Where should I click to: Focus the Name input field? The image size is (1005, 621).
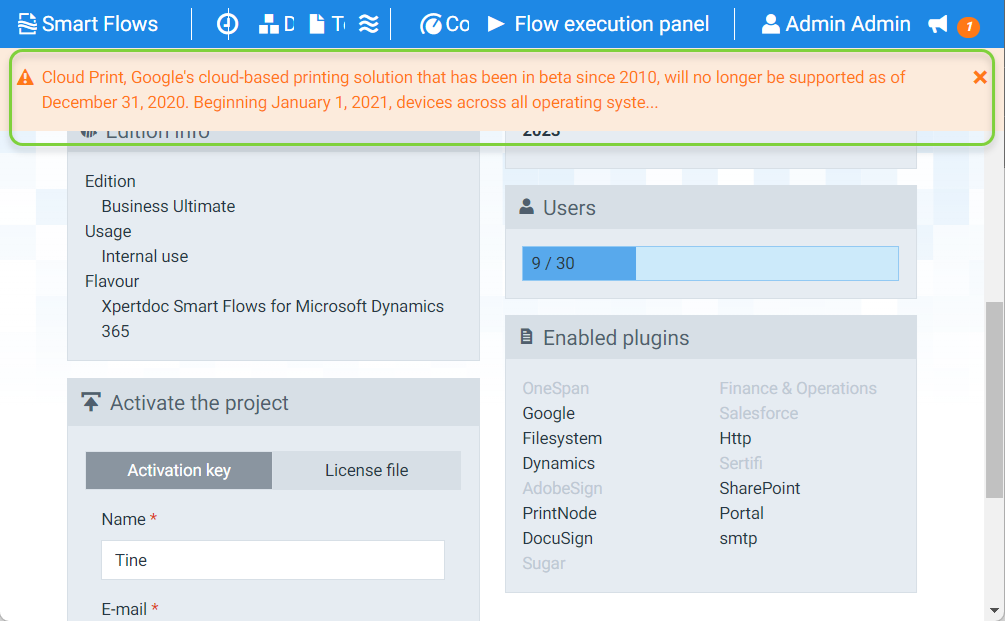[x=272, y=560]
